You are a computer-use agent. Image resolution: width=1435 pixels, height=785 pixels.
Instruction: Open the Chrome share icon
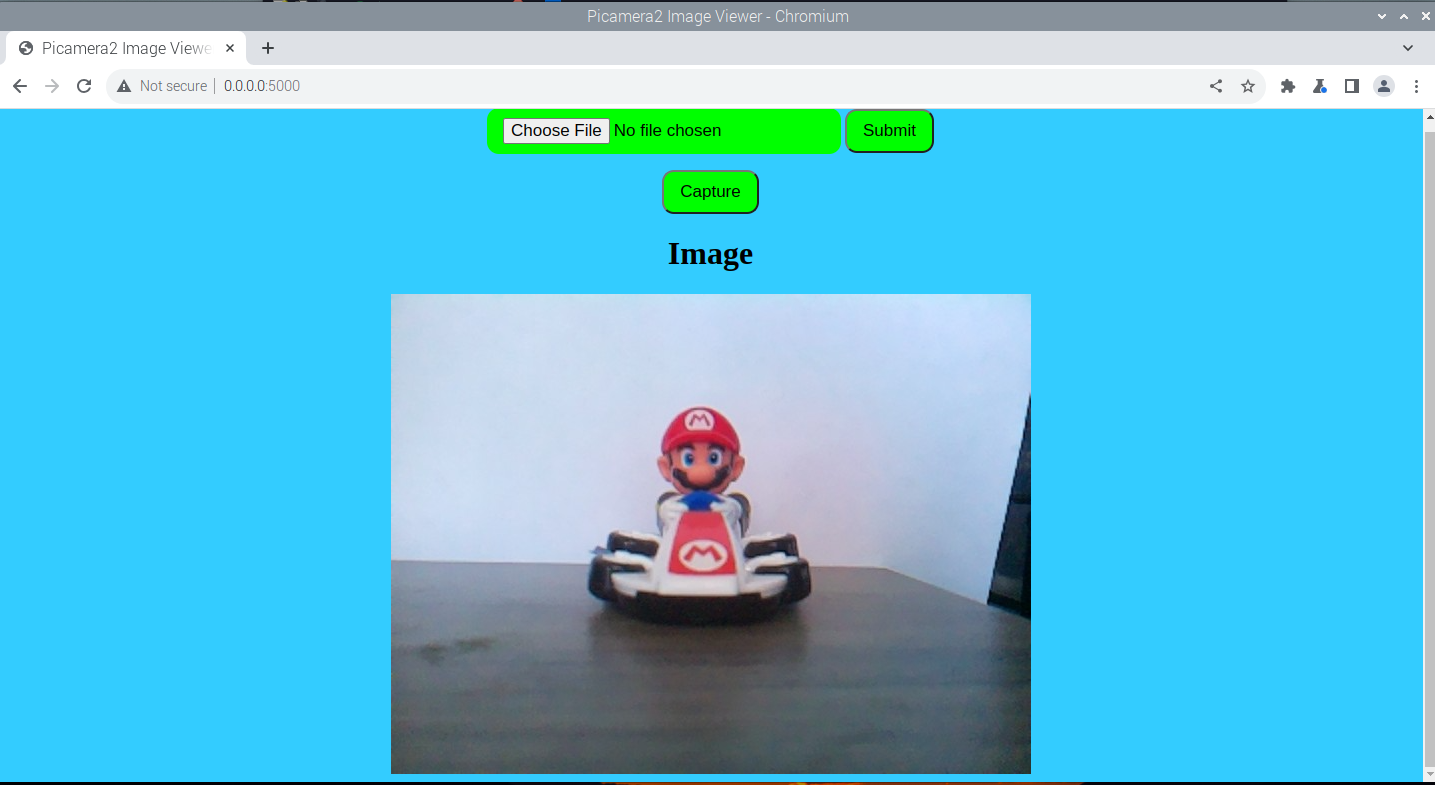click(x=1216, y=86)
